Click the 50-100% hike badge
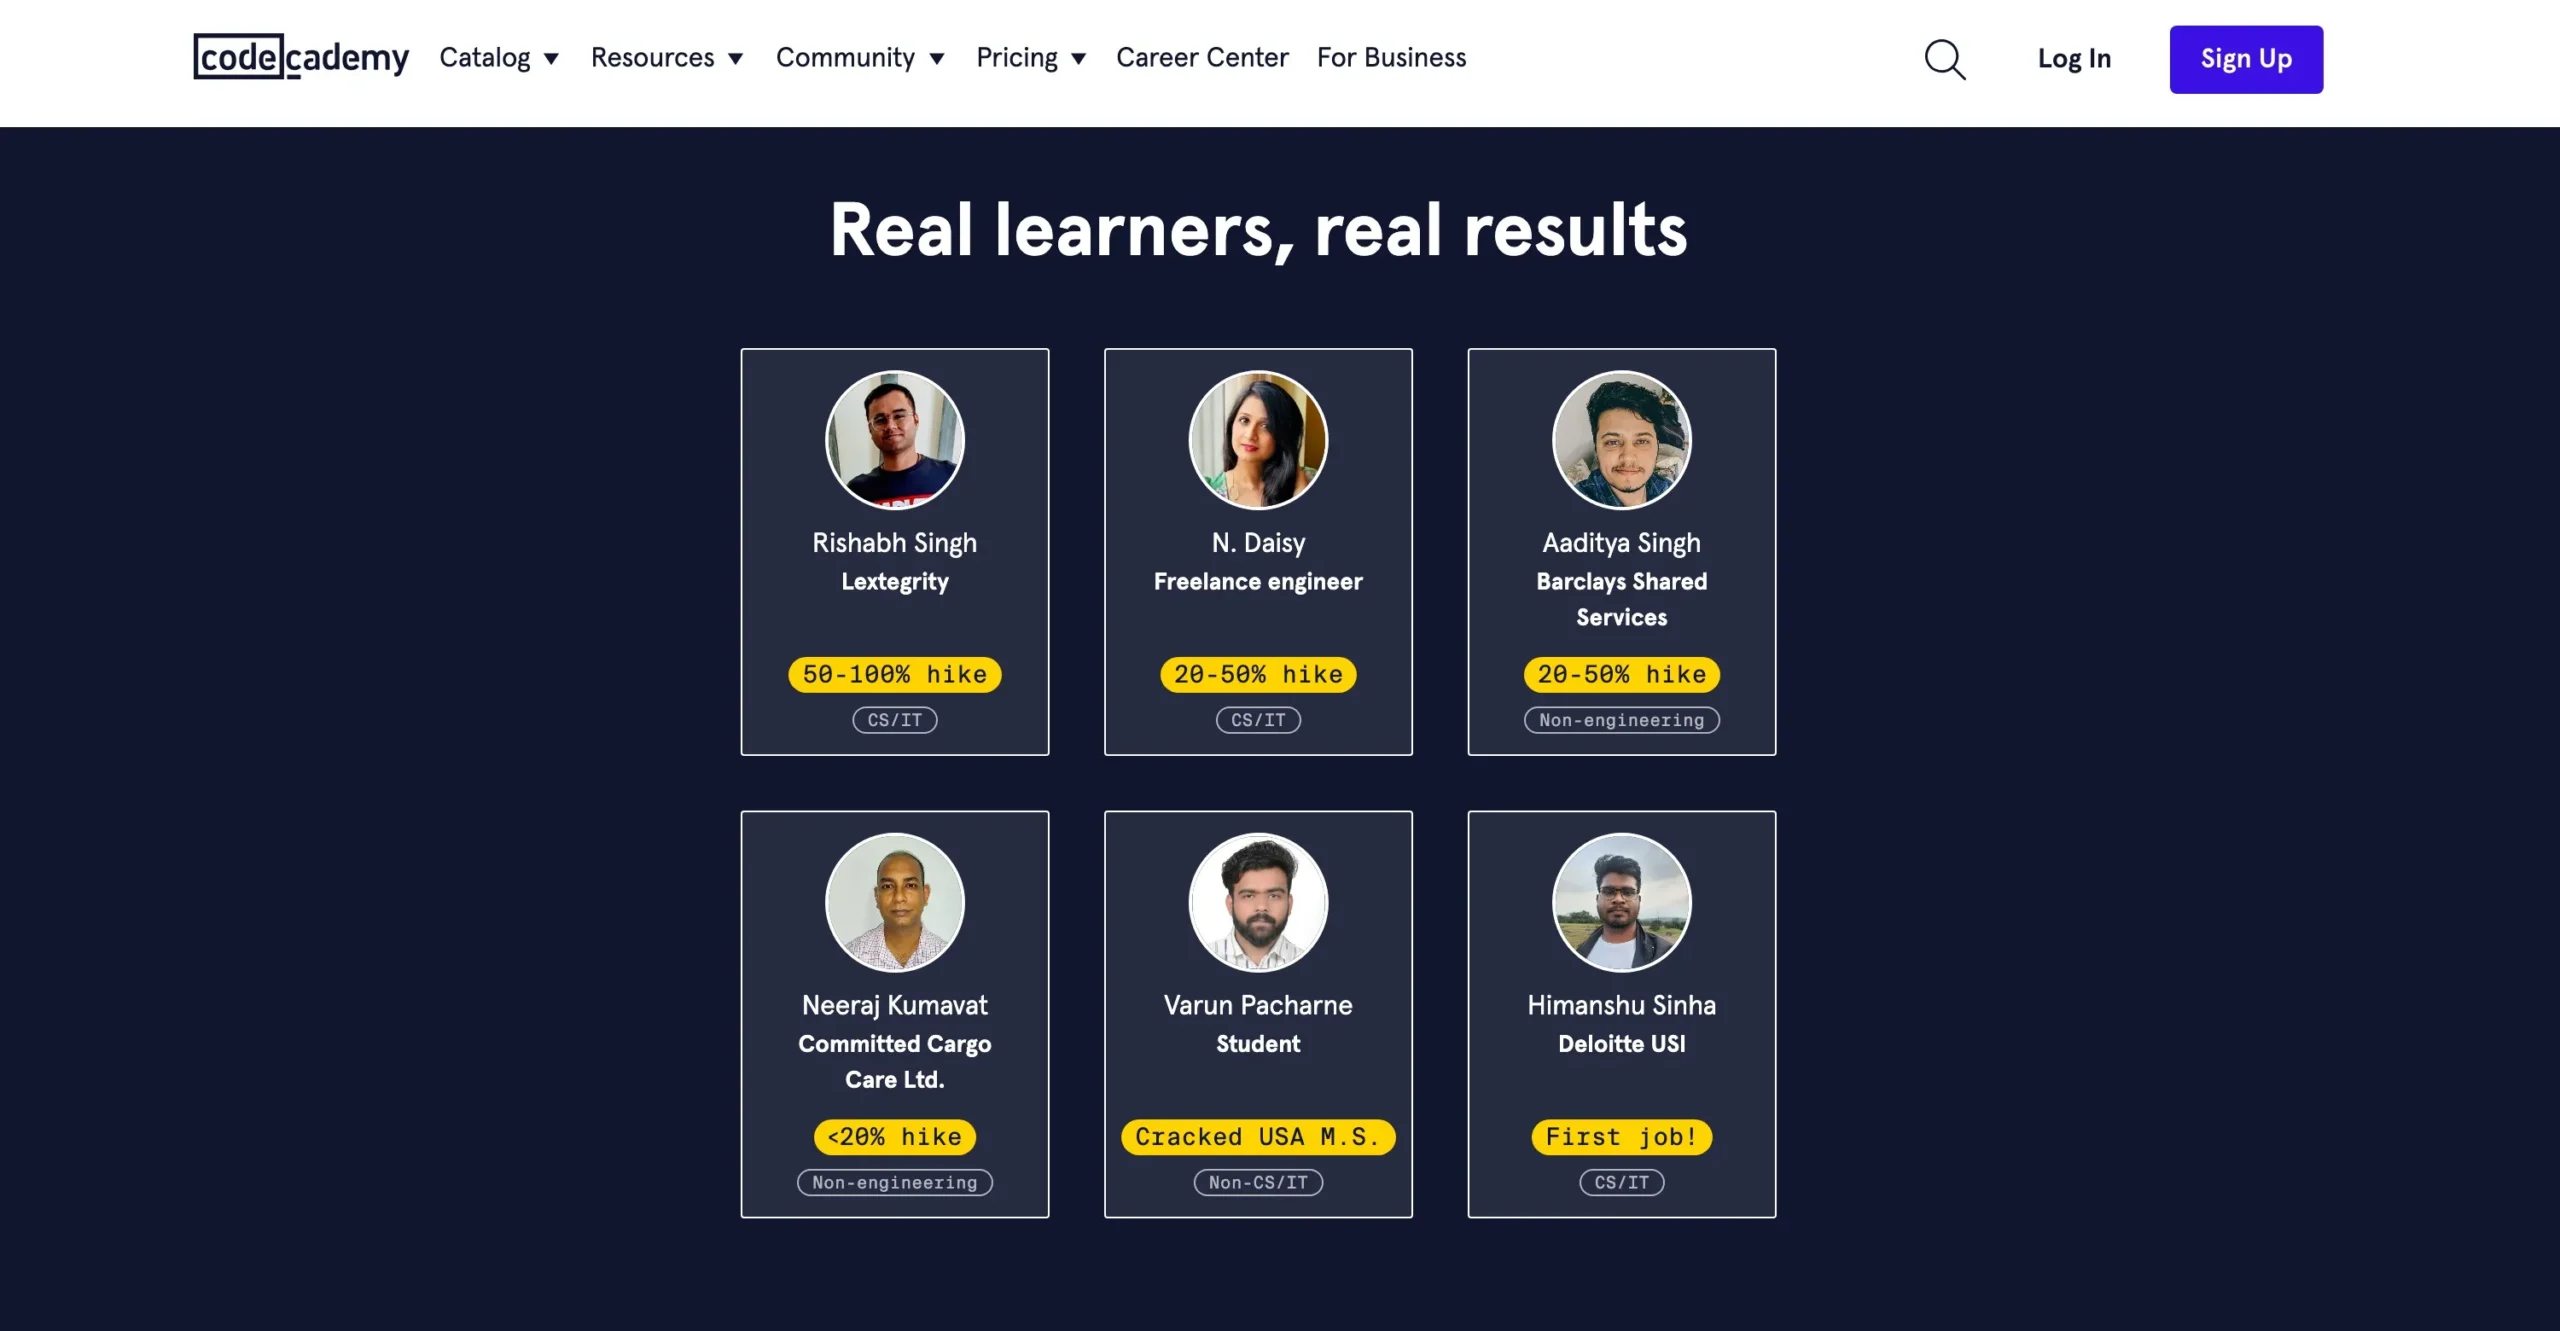 pos(894,674)
